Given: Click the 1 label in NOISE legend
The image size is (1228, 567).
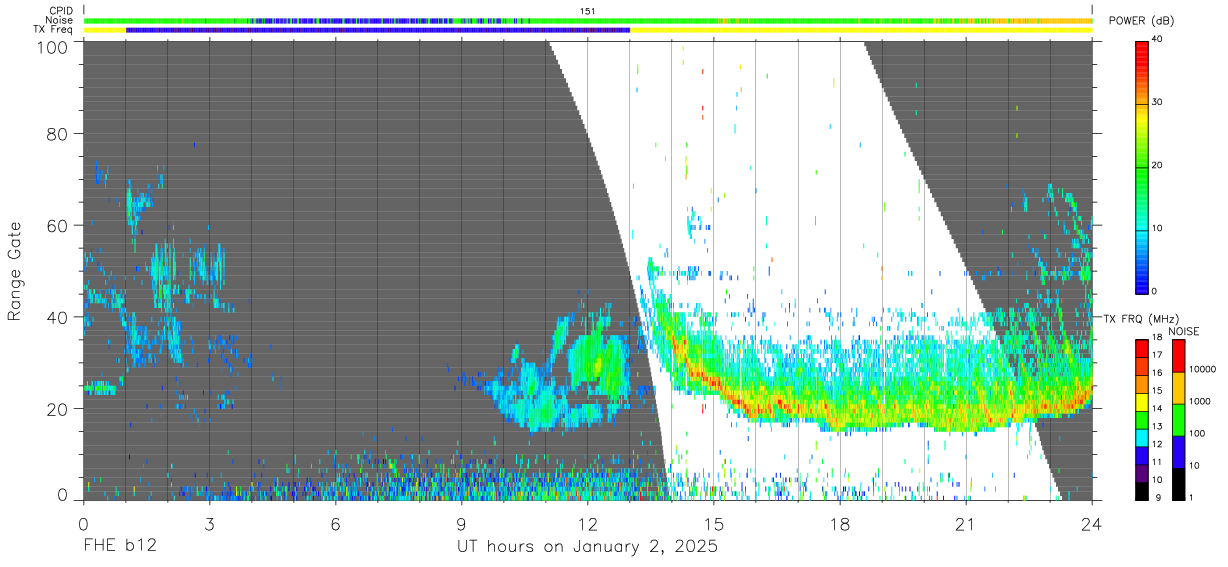Looking at the screenshot, I should pos(1191,497).
